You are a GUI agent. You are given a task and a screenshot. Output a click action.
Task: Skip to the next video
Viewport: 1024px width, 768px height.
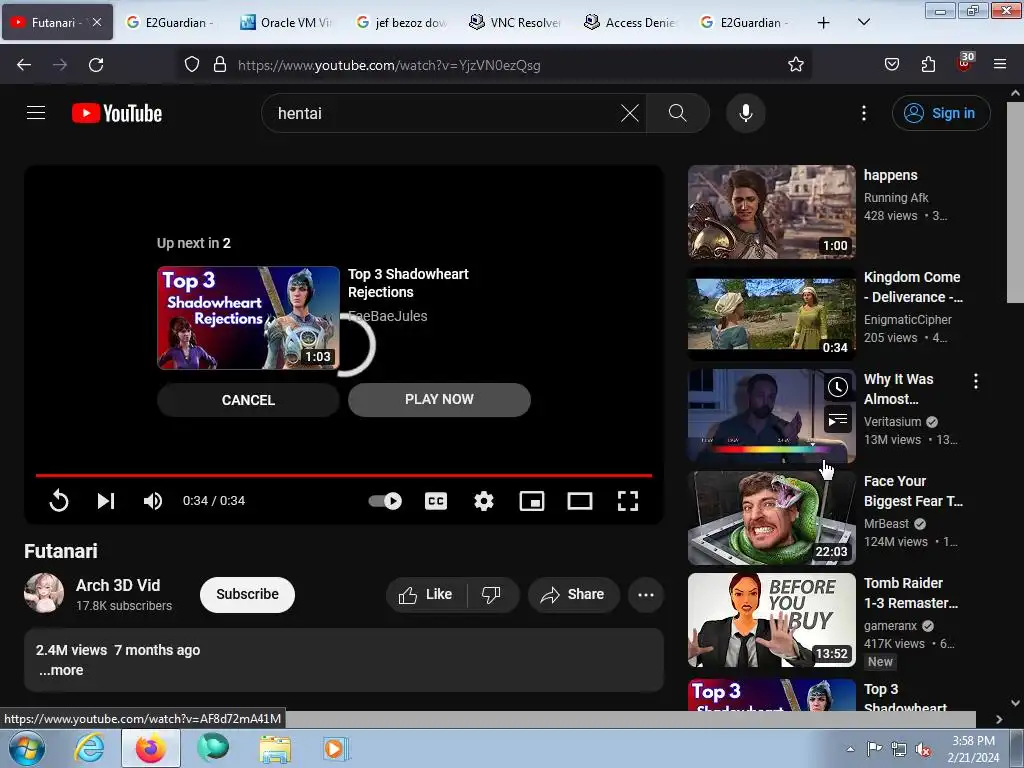106,501
